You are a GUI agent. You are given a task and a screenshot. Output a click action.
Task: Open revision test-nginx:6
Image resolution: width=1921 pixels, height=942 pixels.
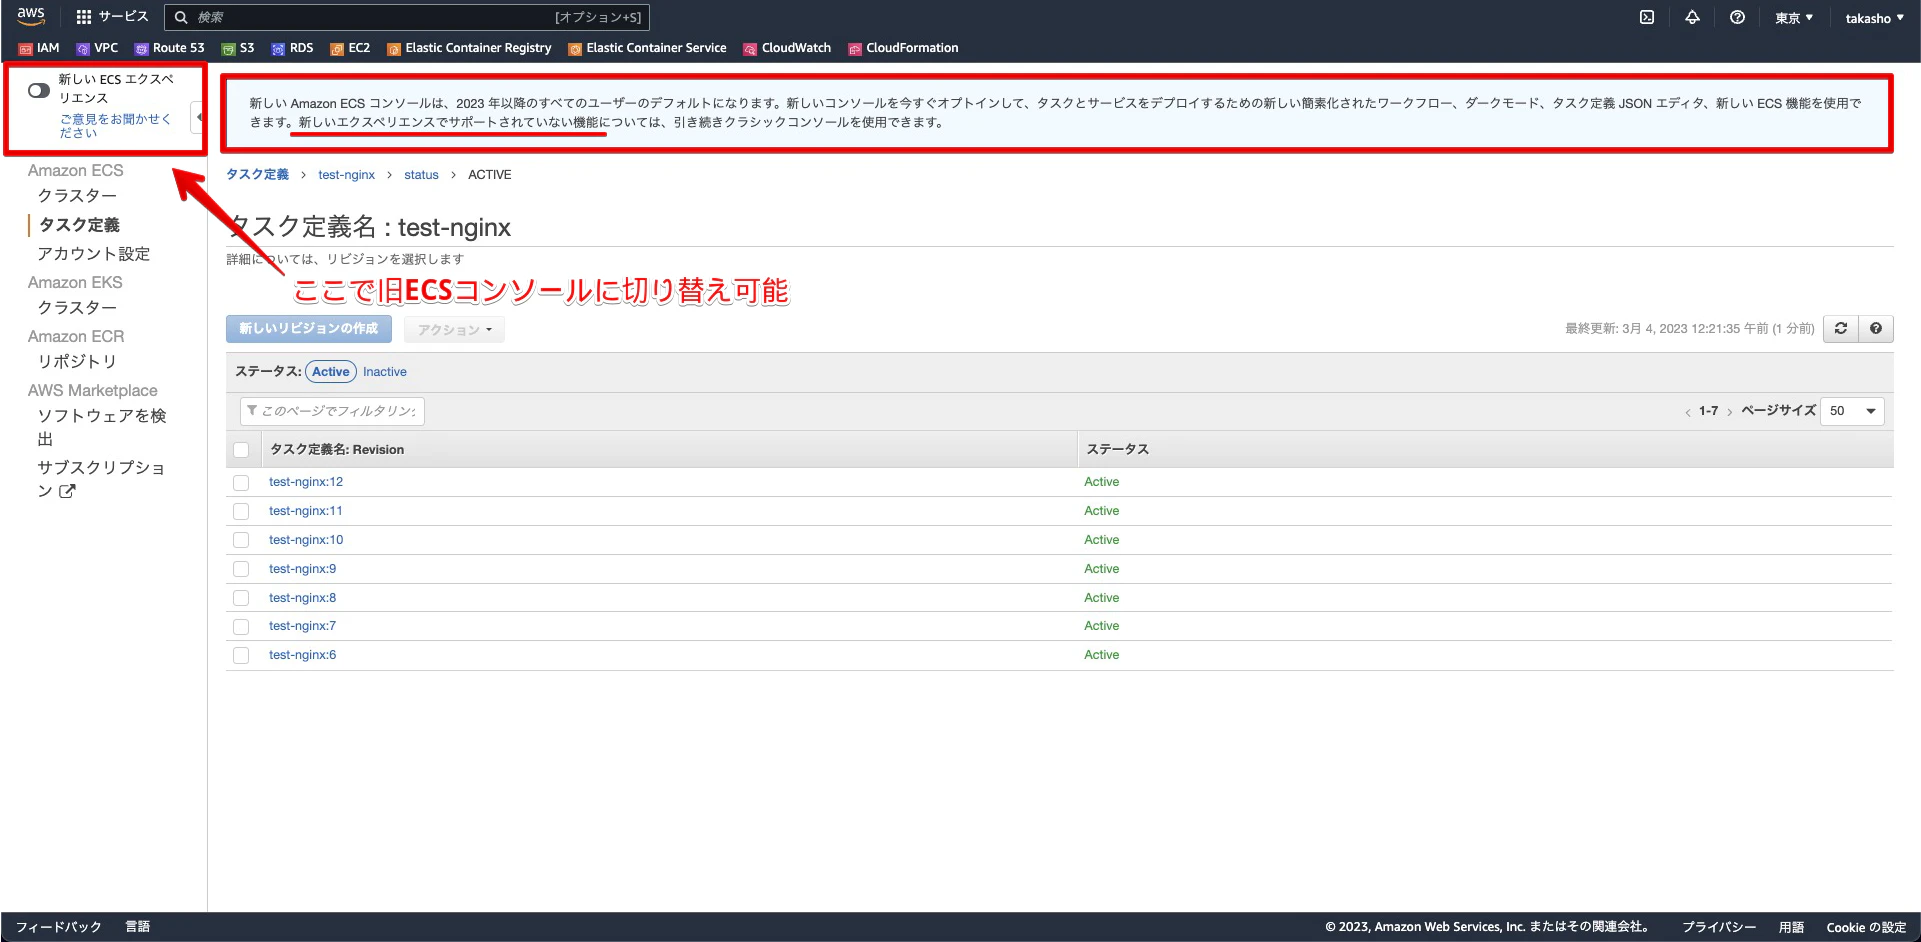pyautogui.click(x=303, y=655)
